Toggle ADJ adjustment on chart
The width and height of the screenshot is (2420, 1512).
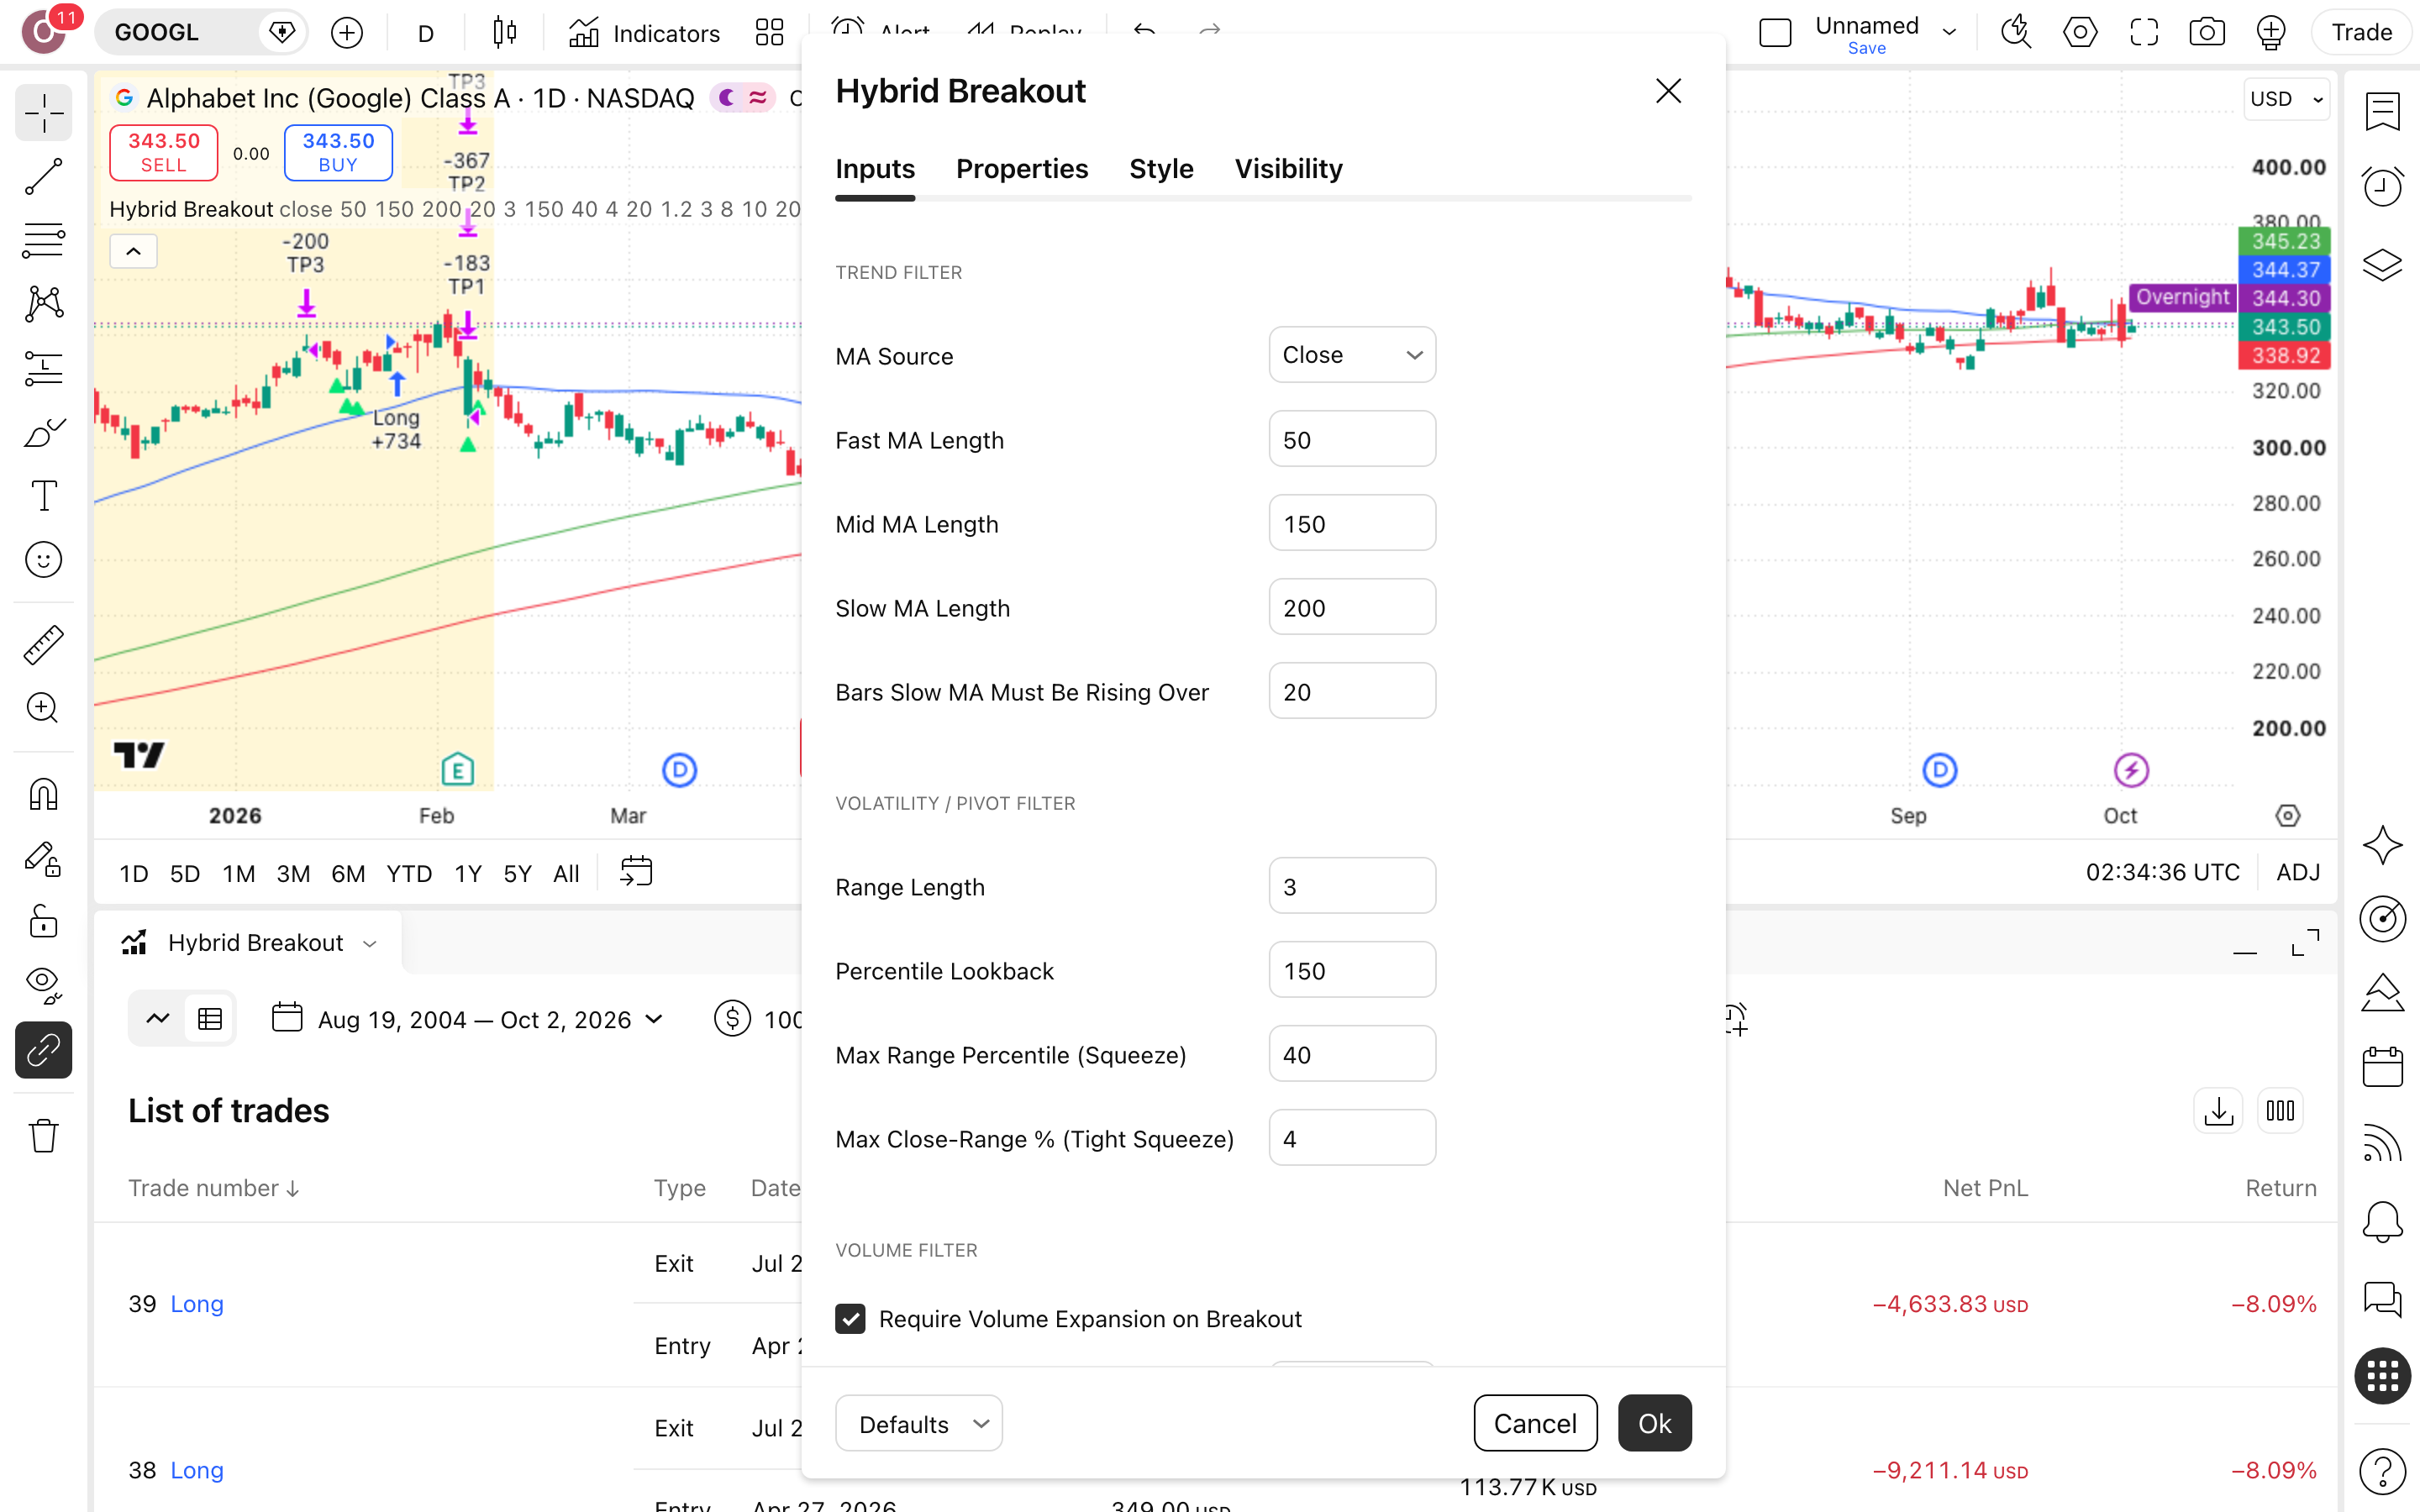pyautogui.click(x=2297, y=872)
